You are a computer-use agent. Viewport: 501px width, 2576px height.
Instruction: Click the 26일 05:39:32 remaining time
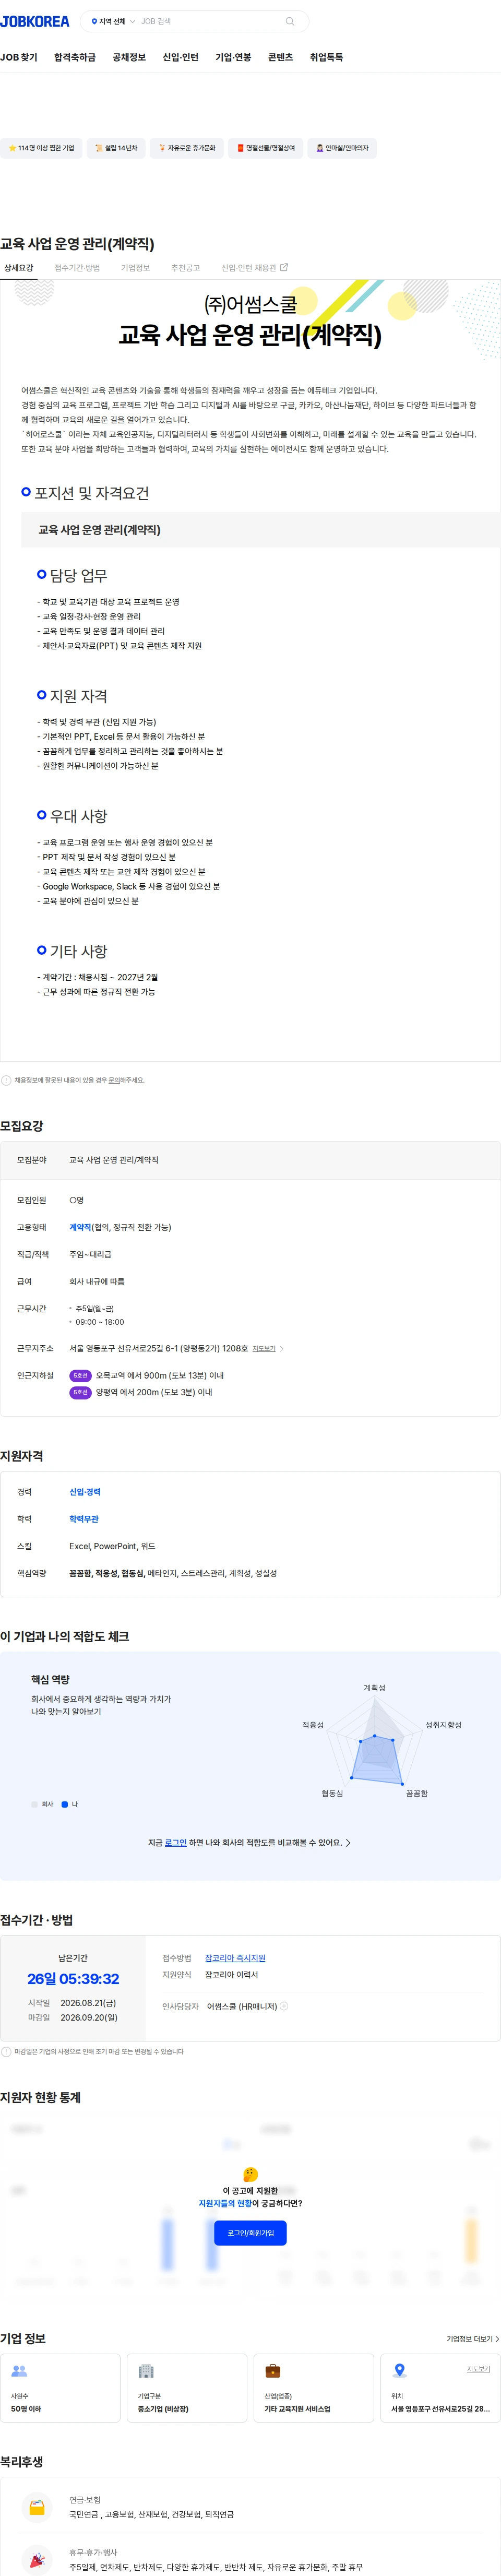click(73, 1979)
